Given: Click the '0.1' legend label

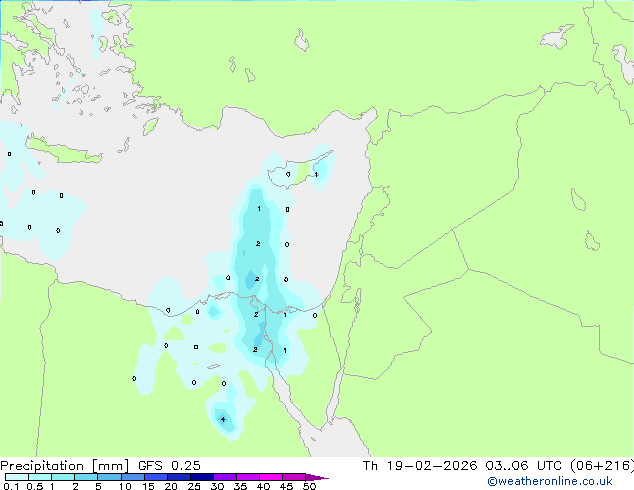Looking at the screenshot, I should [x=11, y=486].
